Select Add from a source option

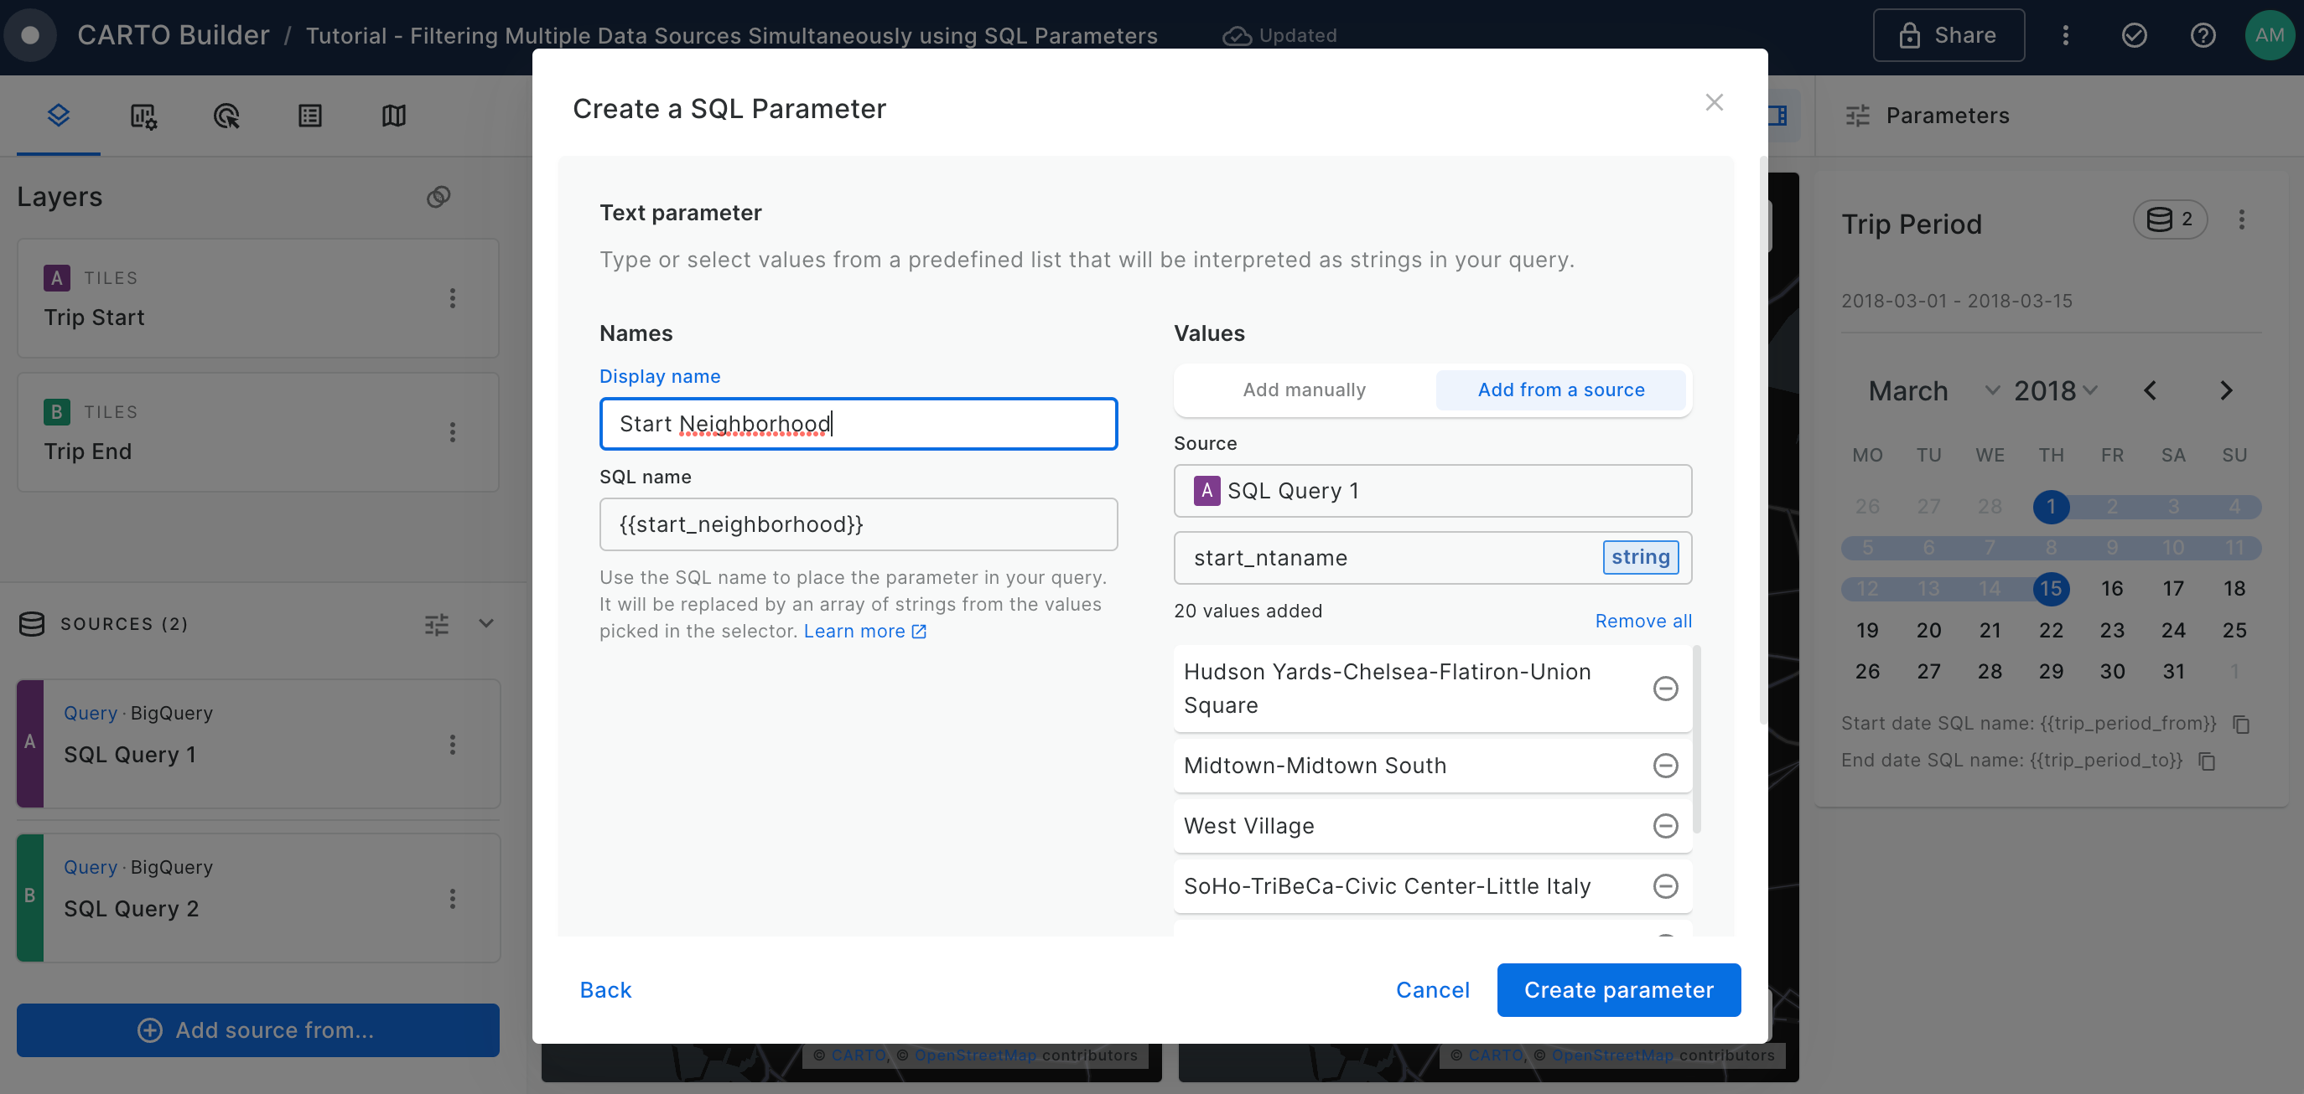coord(1560,390)
